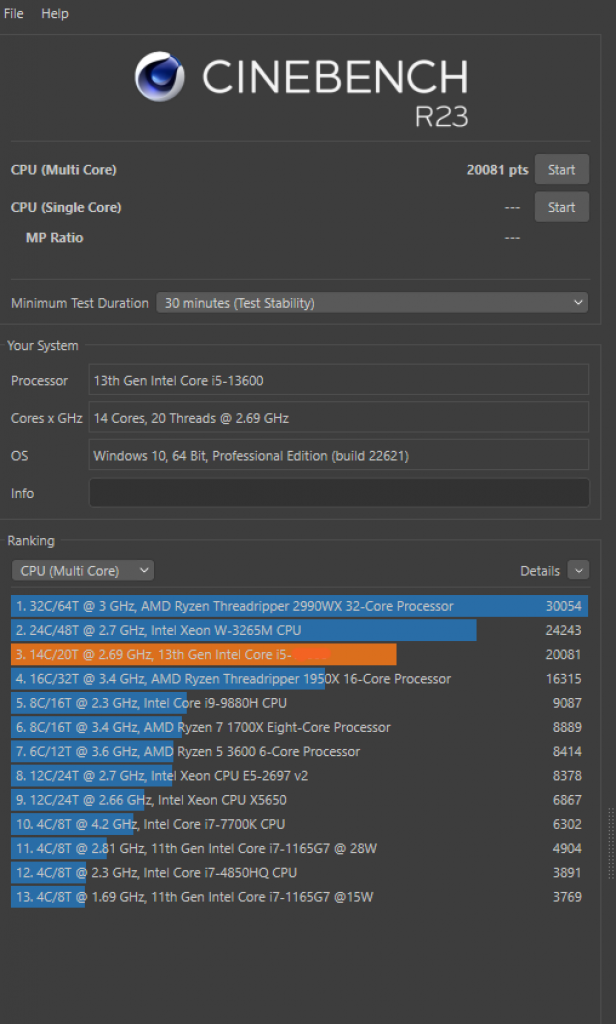Open the CPU (Multi Core) ranking dropdown
616x1024 pixels.
pos(83,571)
